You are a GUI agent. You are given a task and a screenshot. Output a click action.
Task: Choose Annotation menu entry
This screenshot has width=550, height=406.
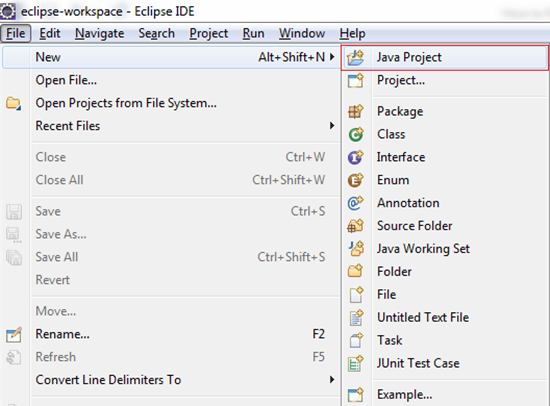click(444, 203)
